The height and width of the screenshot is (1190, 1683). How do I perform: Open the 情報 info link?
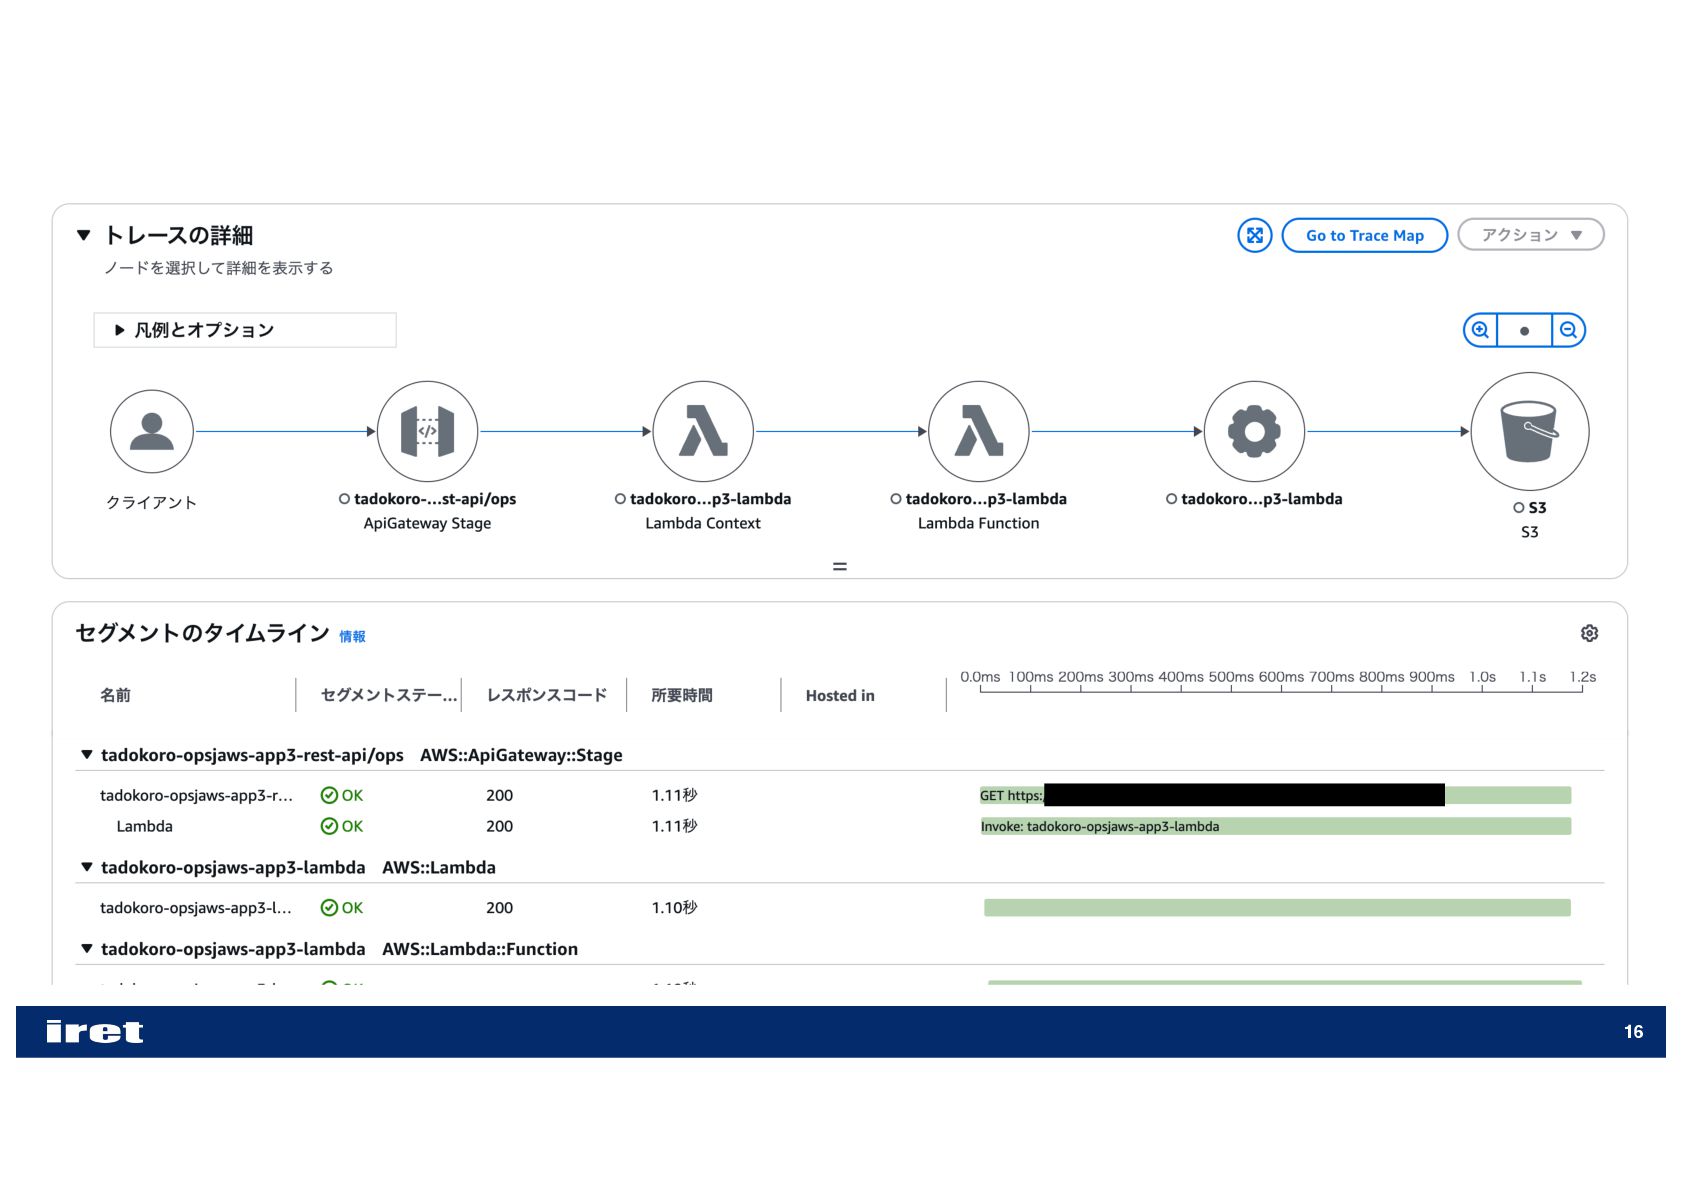[x=352, y=636]
